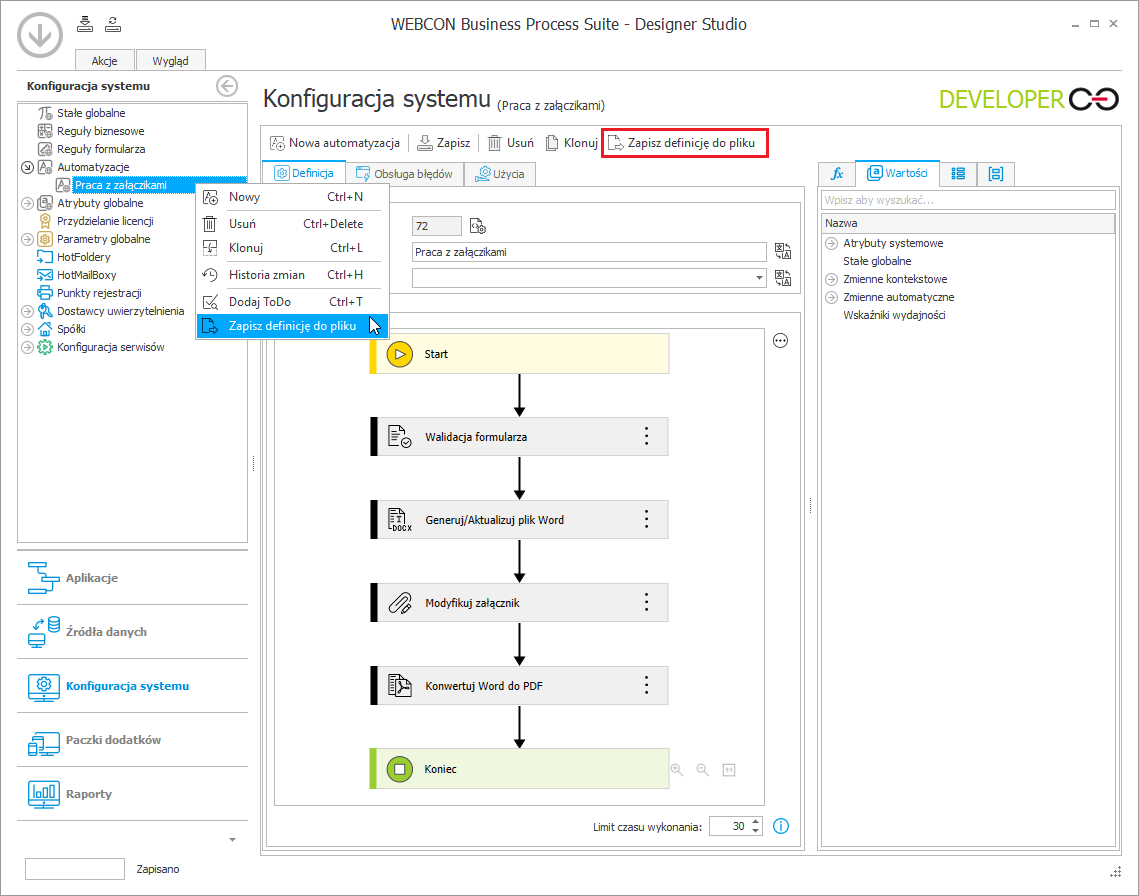Expand Zmienne kontekstowe in values list

pos(832,279)
